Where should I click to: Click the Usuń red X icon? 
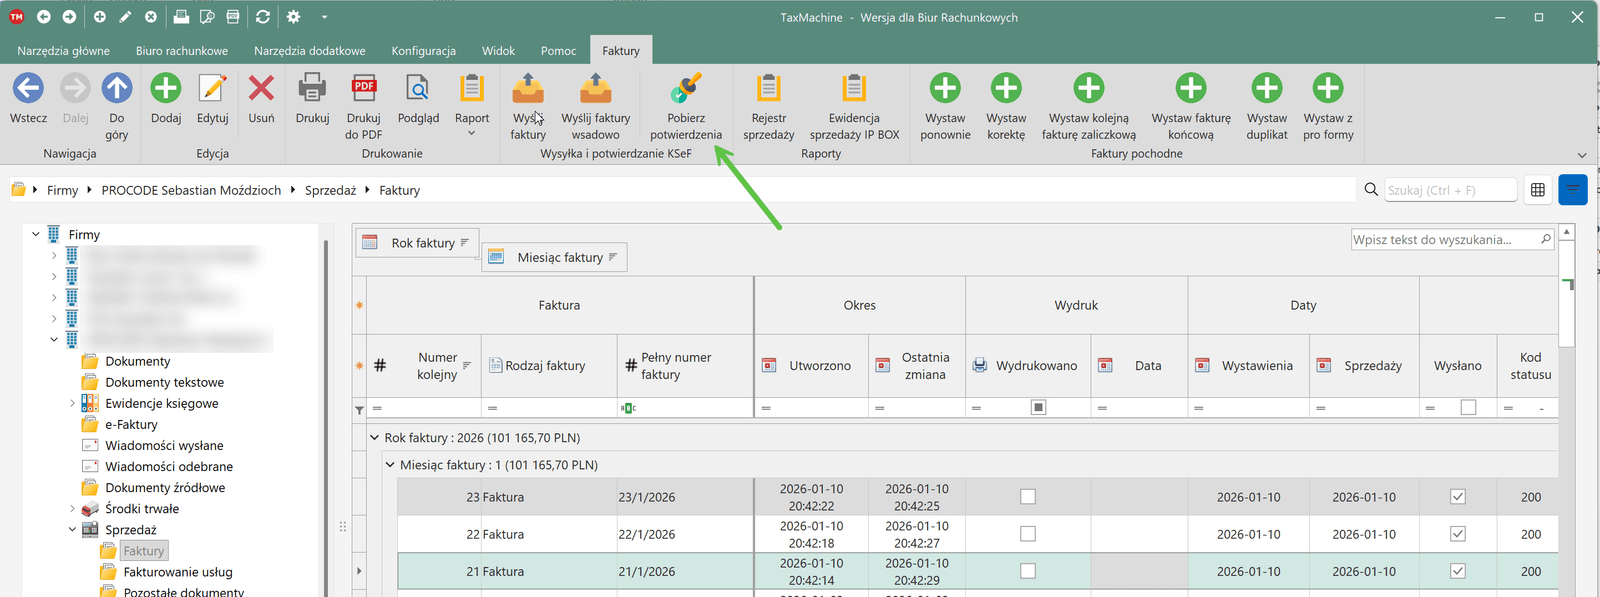coord(261,90)
